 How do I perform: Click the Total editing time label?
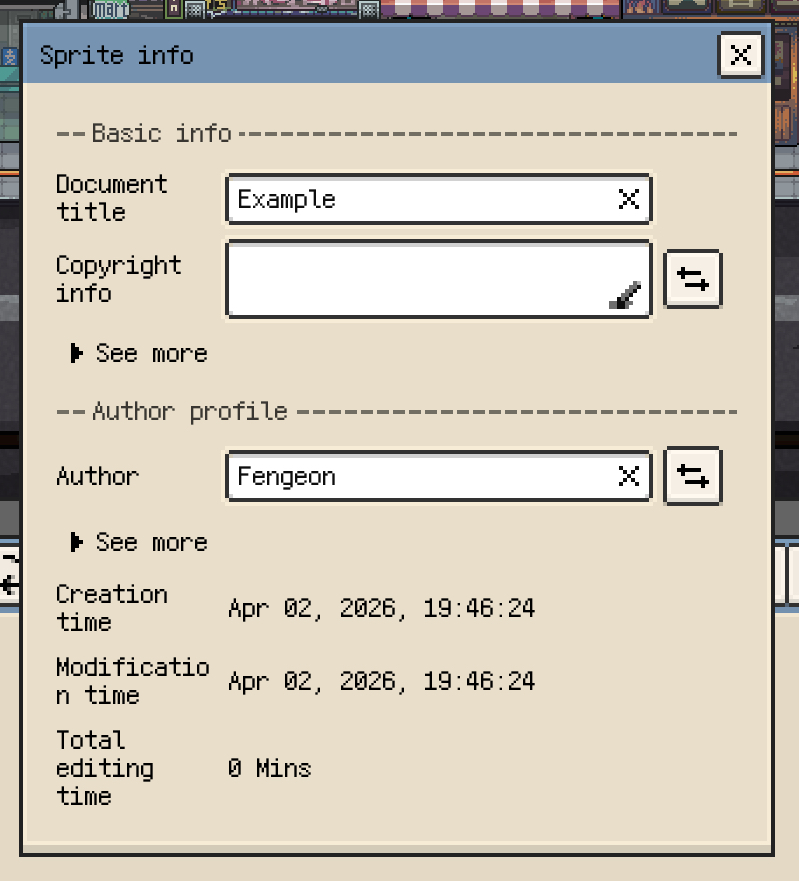point(104,768)
